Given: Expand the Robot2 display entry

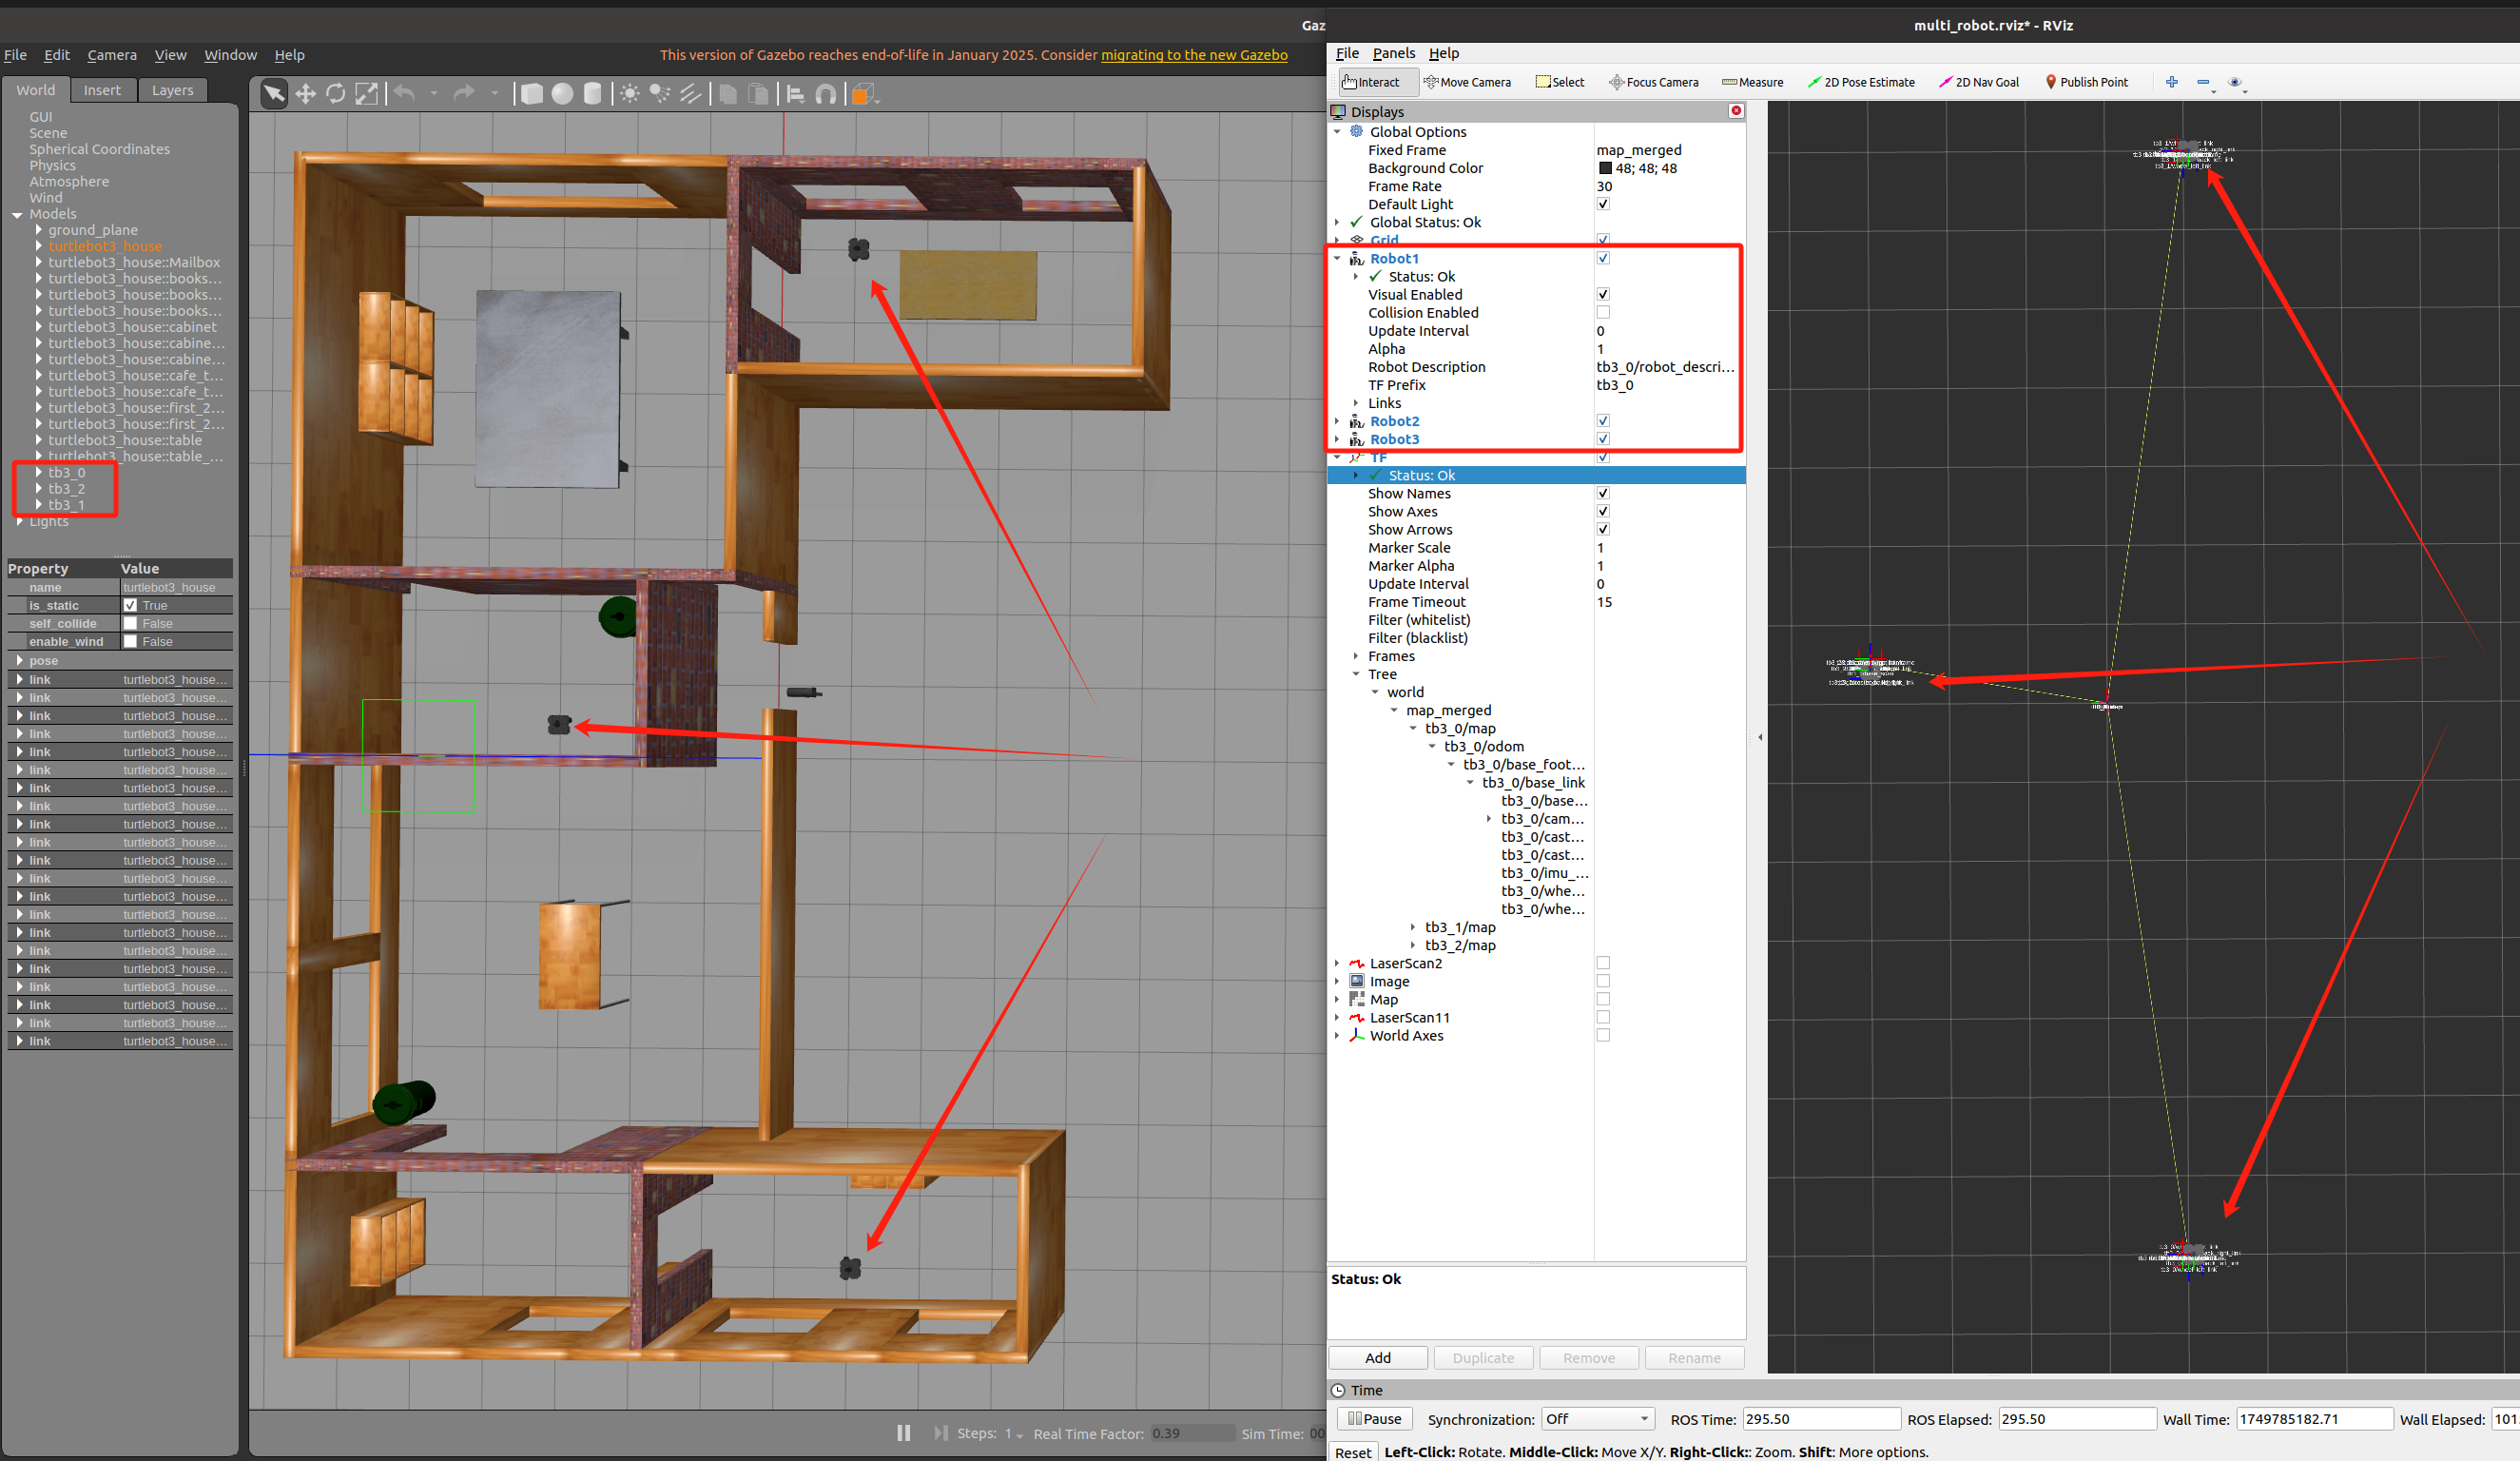Looking at the screenshot, I should (x=1337, y=421).
